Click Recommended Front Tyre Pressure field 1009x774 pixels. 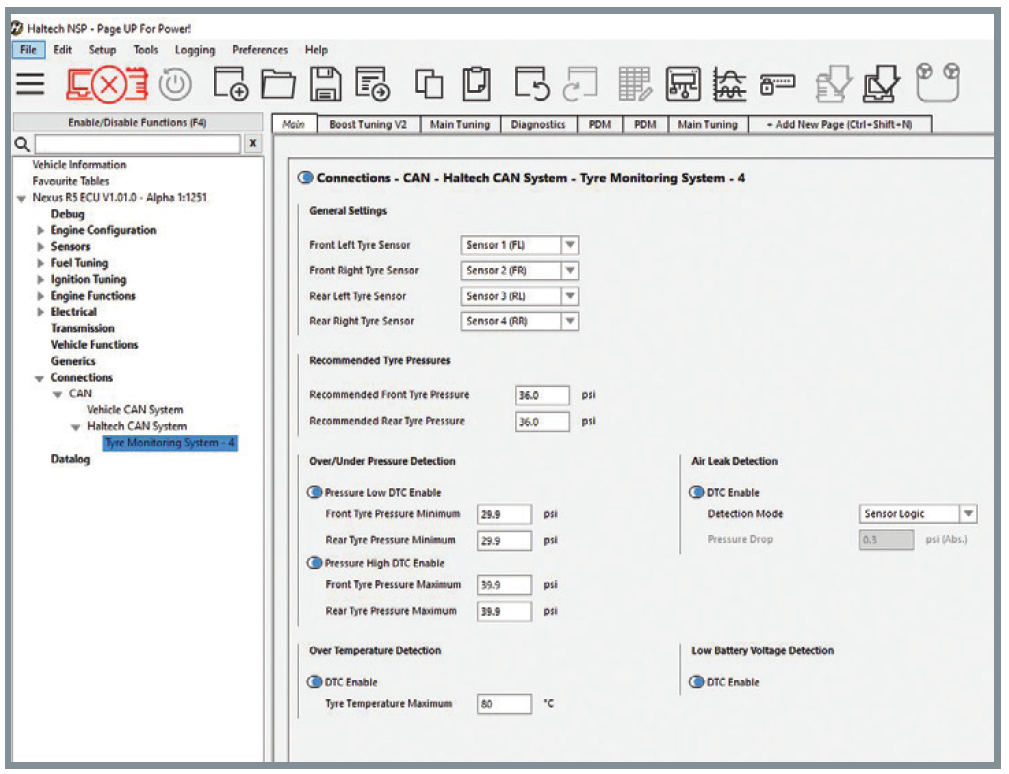542,395
